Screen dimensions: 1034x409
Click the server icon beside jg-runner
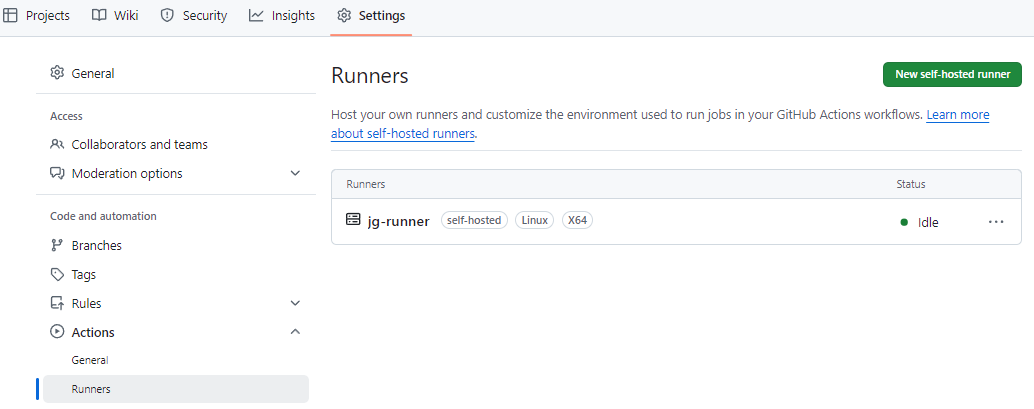tap(353, 219)
